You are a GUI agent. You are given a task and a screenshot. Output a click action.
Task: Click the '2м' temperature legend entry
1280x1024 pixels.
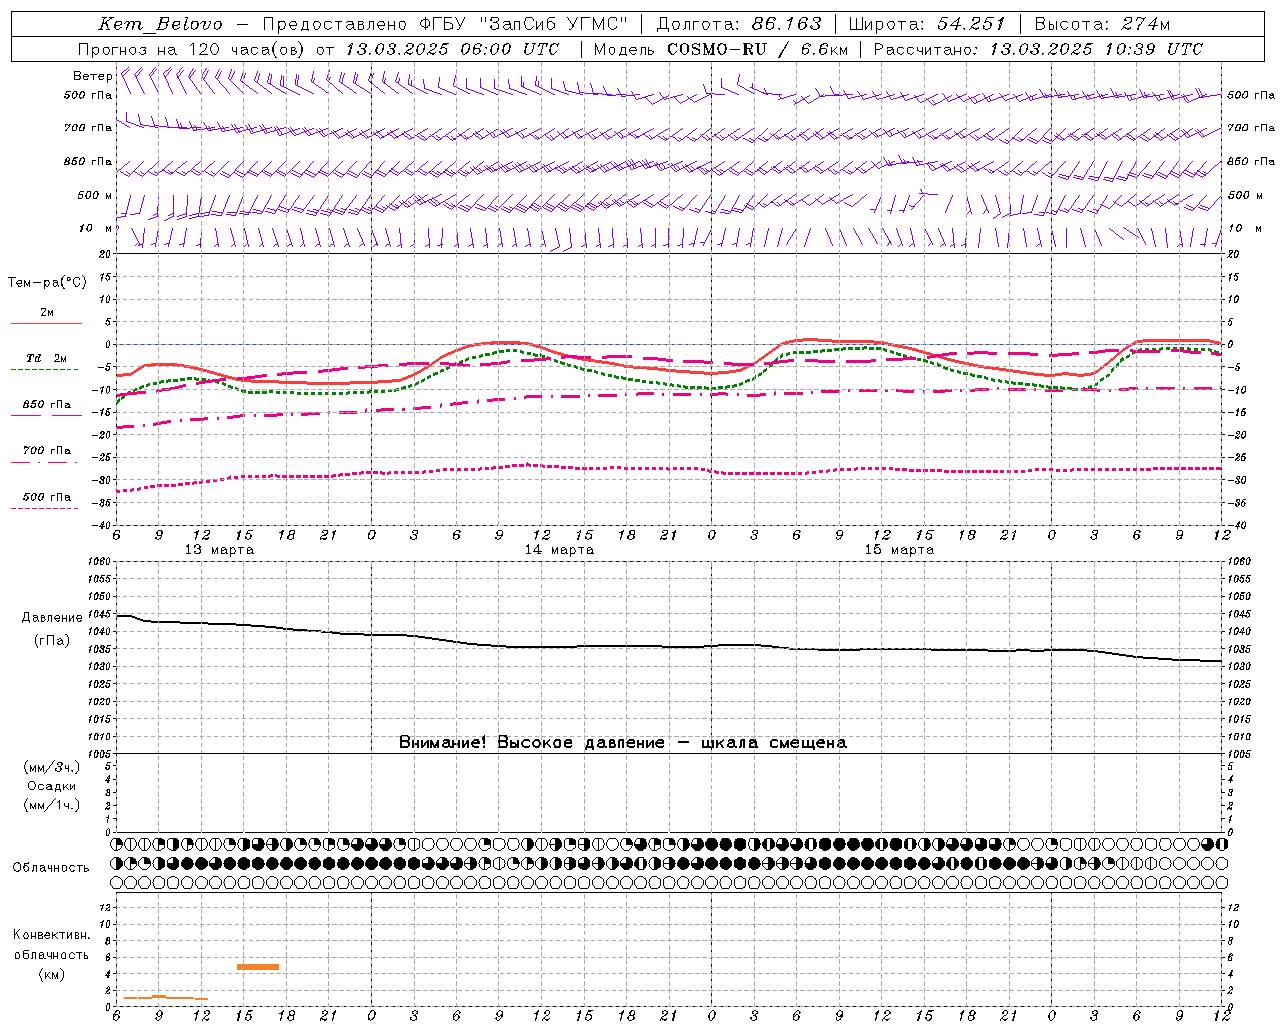tap(46, 312)
